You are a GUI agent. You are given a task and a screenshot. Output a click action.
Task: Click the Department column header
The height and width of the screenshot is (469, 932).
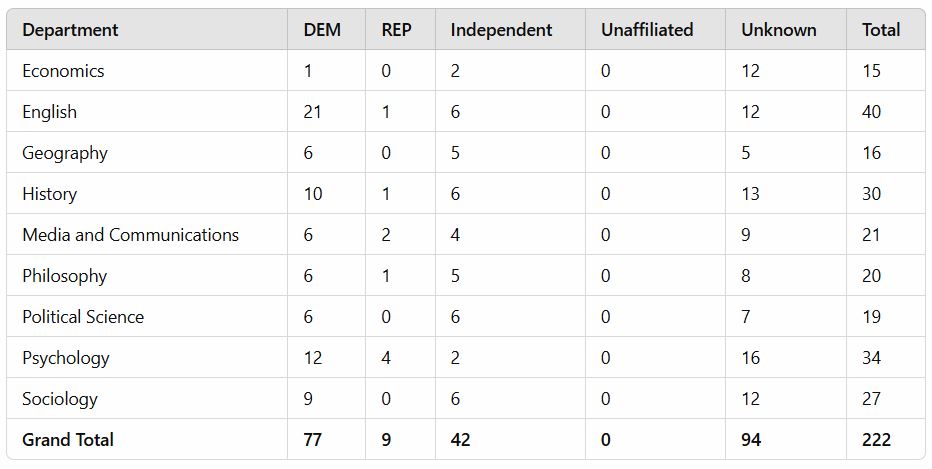70,30
